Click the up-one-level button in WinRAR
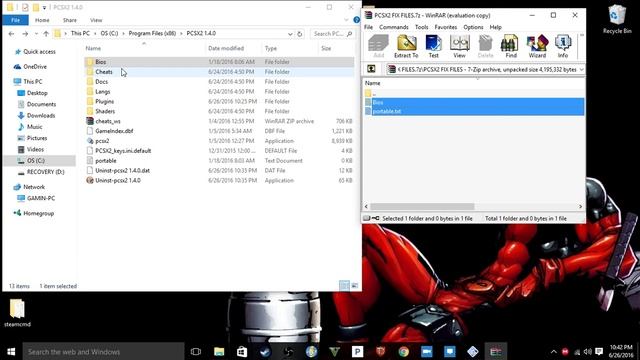640x360 pixels. coord(371,69)
